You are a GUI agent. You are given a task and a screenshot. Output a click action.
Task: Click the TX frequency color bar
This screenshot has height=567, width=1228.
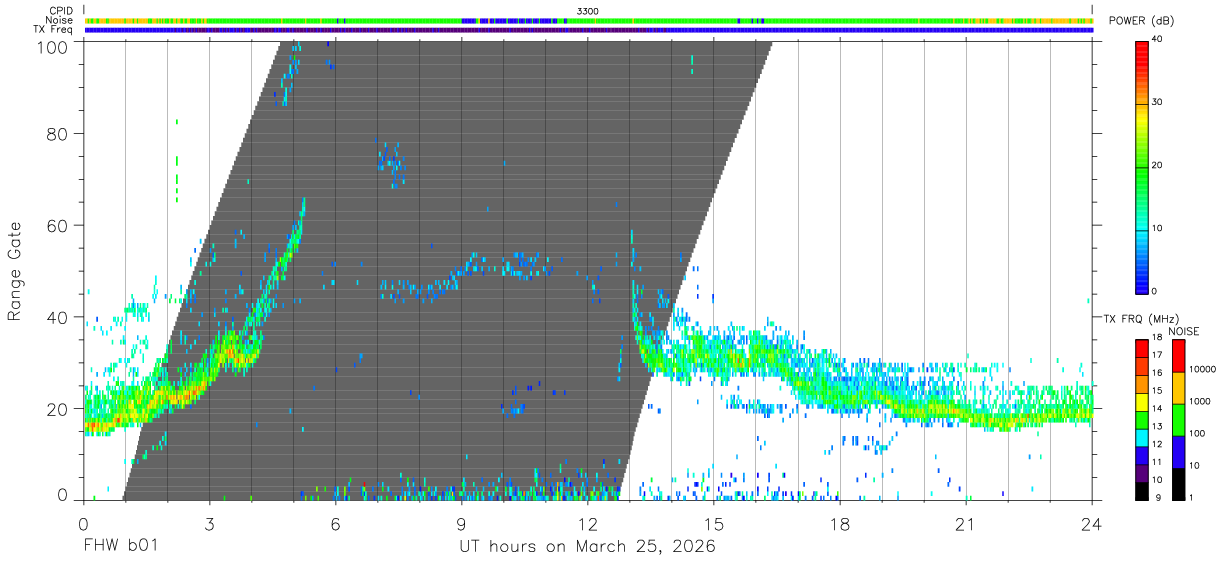[1142, 419]
